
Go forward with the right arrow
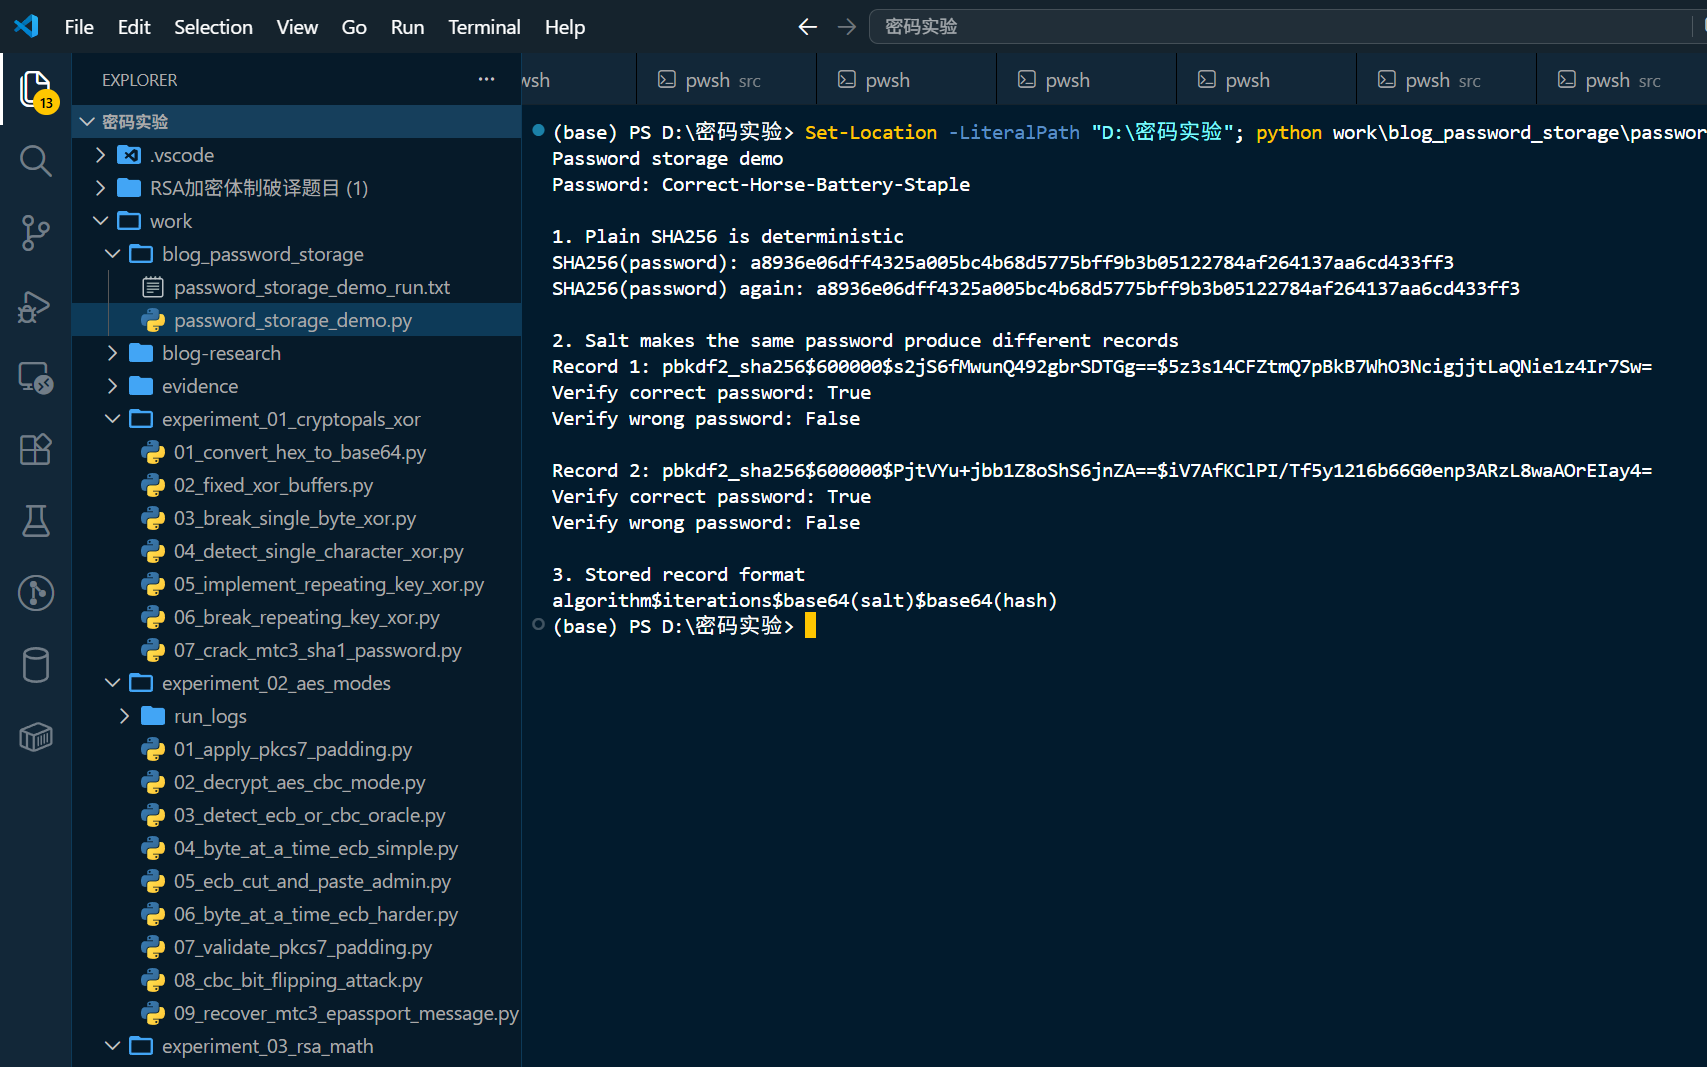847,27
